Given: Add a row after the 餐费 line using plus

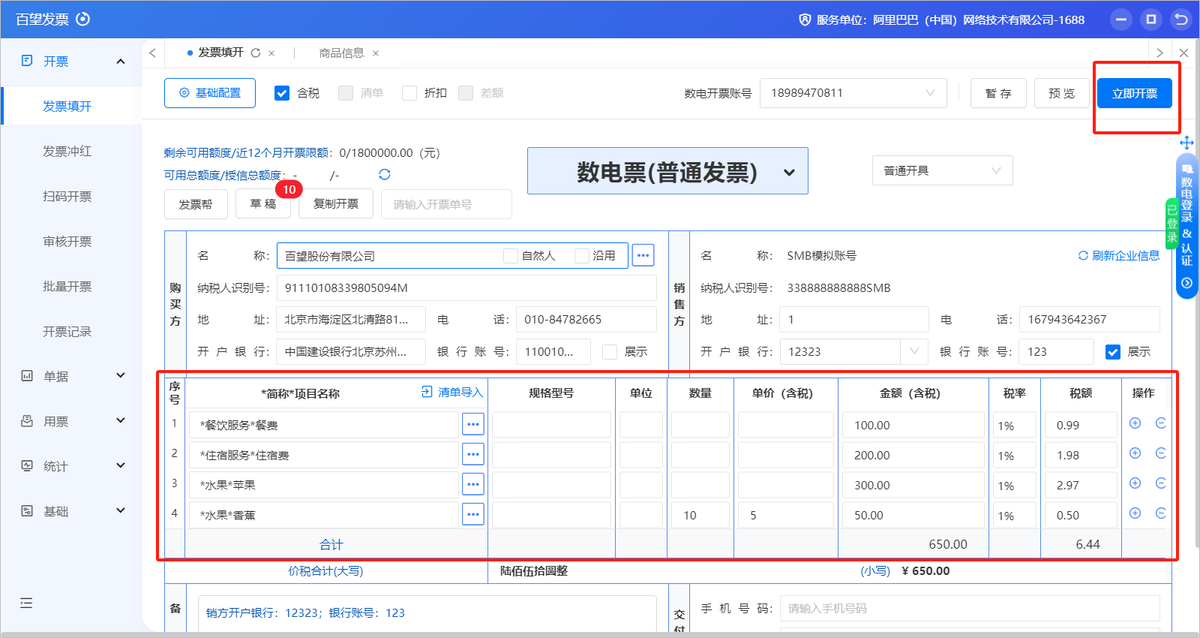Looking at the screenshot, I should [x=1135, y=423].
